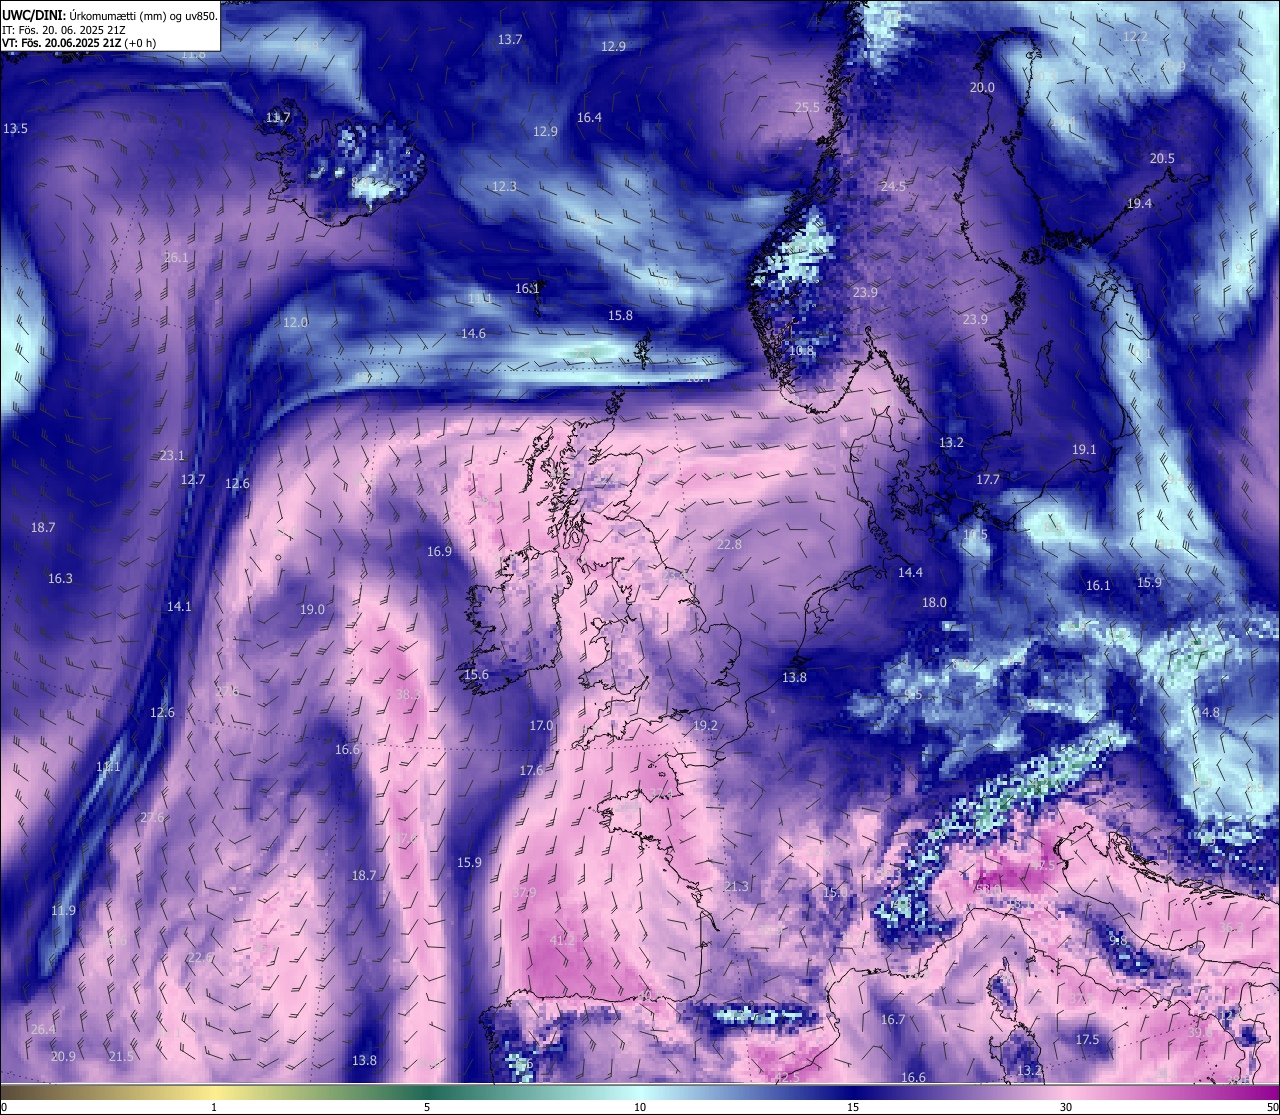Click the 27.6 value label
The height and width of the screenshot is (1115, 1280).
pyautogui.click(x=152, y=817)
